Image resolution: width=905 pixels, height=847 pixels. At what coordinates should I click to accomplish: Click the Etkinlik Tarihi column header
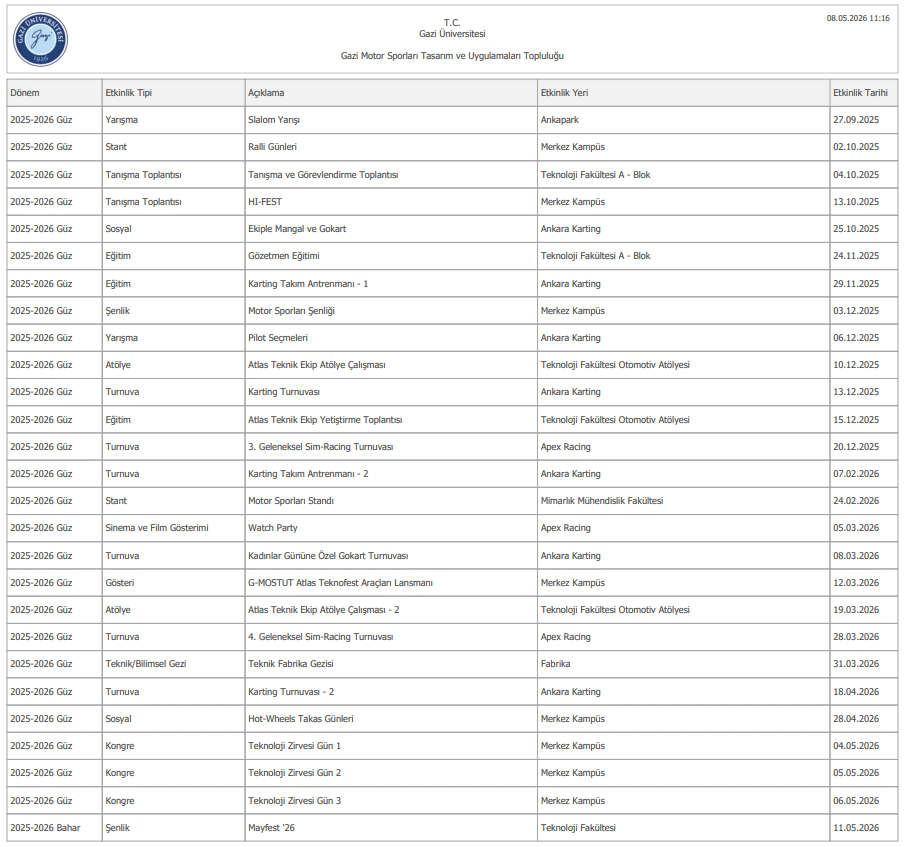click(864, 93)
